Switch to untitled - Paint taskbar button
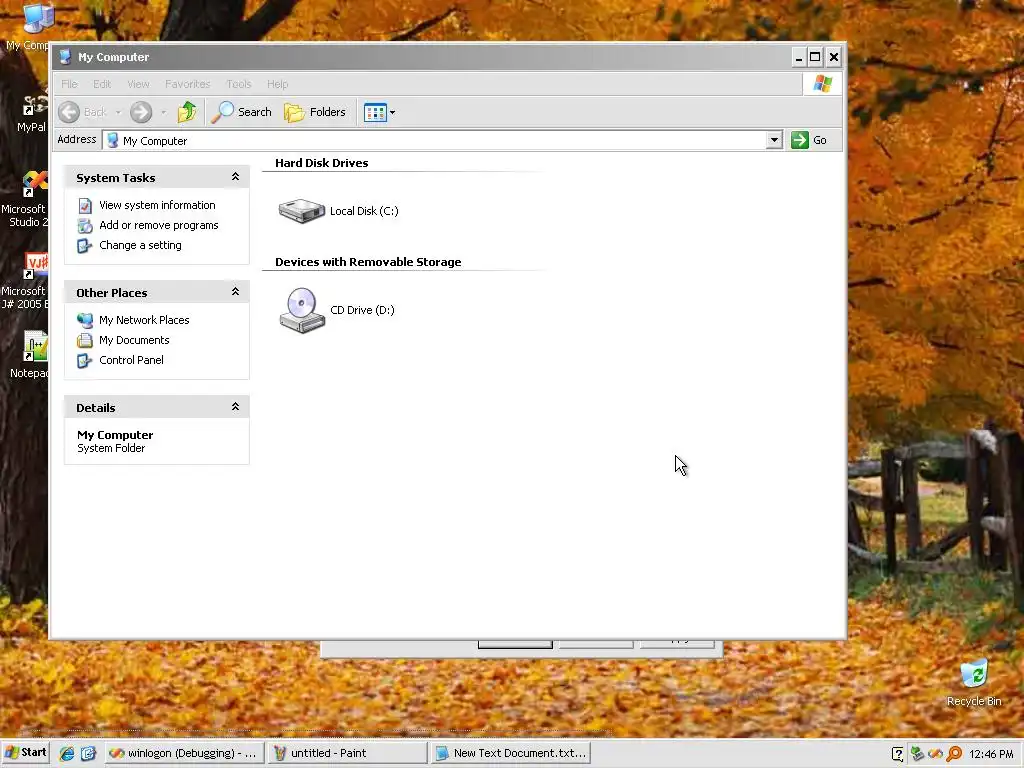Viewport: 1024px width, 768px height. [x=347, y=753]
